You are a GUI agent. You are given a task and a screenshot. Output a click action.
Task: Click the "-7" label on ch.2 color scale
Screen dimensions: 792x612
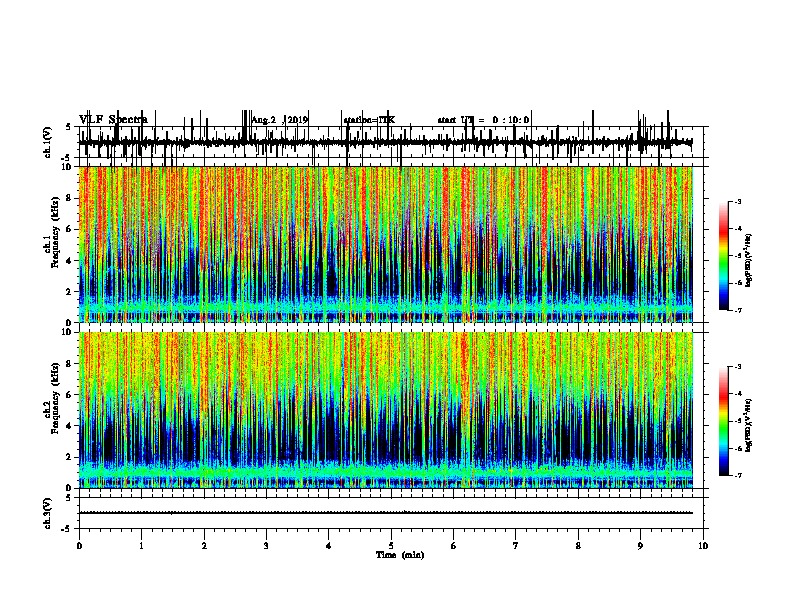pos(738,475)
